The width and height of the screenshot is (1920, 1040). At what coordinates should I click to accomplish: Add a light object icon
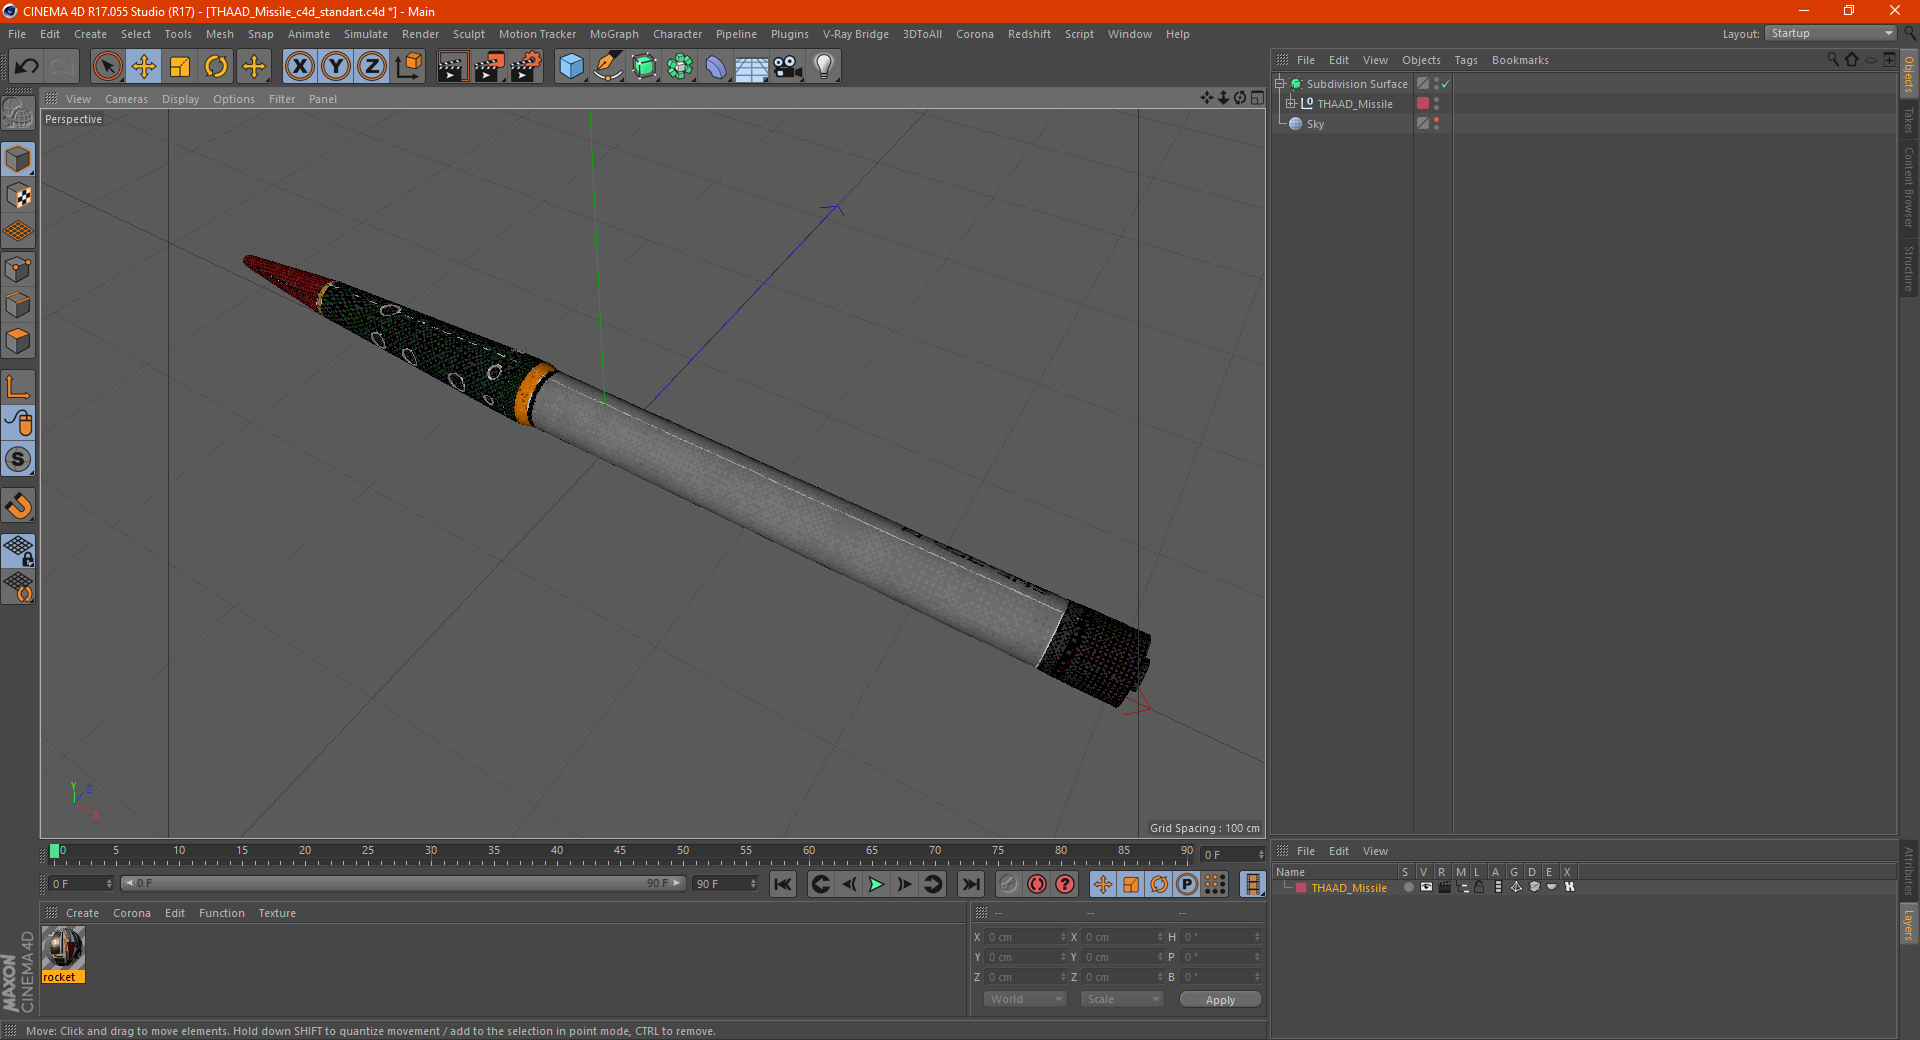click(824, 67)
